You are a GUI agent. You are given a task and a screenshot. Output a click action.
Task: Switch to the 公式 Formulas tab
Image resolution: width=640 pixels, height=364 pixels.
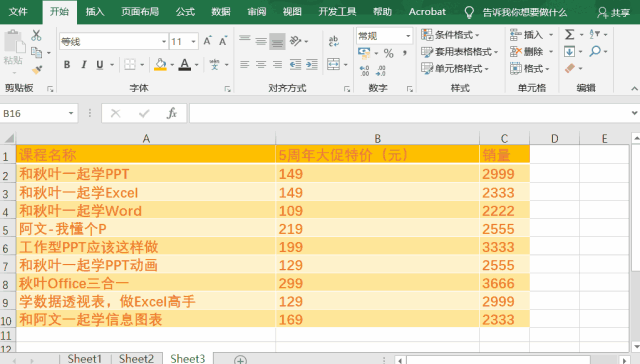click(x=185, y=12)
